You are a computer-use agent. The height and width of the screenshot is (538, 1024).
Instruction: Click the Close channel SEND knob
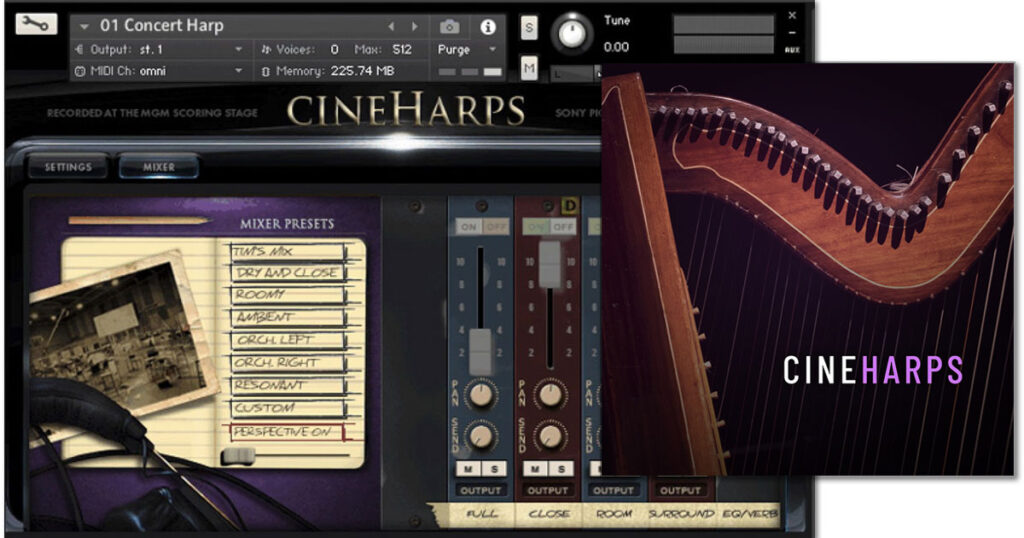(x=550, y=436)
